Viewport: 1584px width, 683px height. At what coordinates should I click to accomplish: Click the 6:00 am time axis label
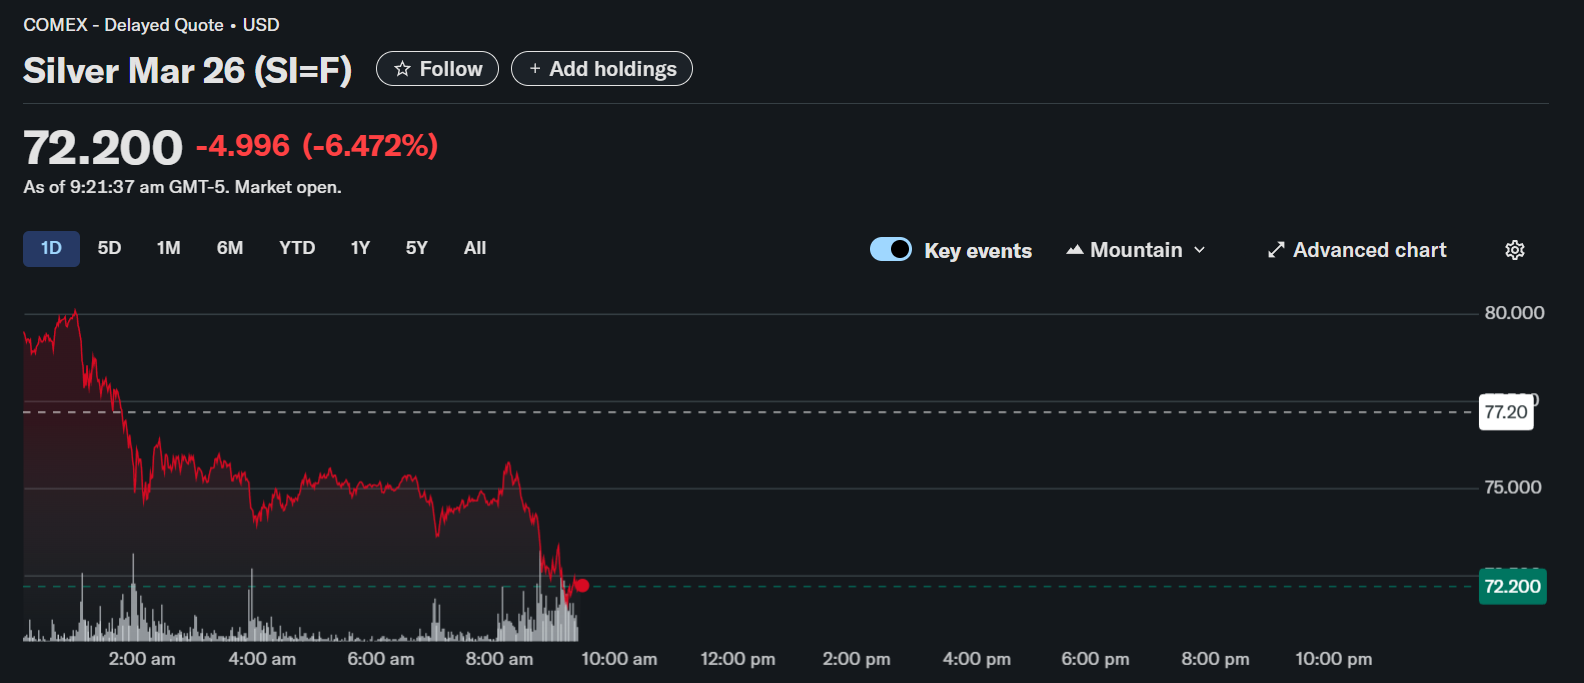click(381, 659)
